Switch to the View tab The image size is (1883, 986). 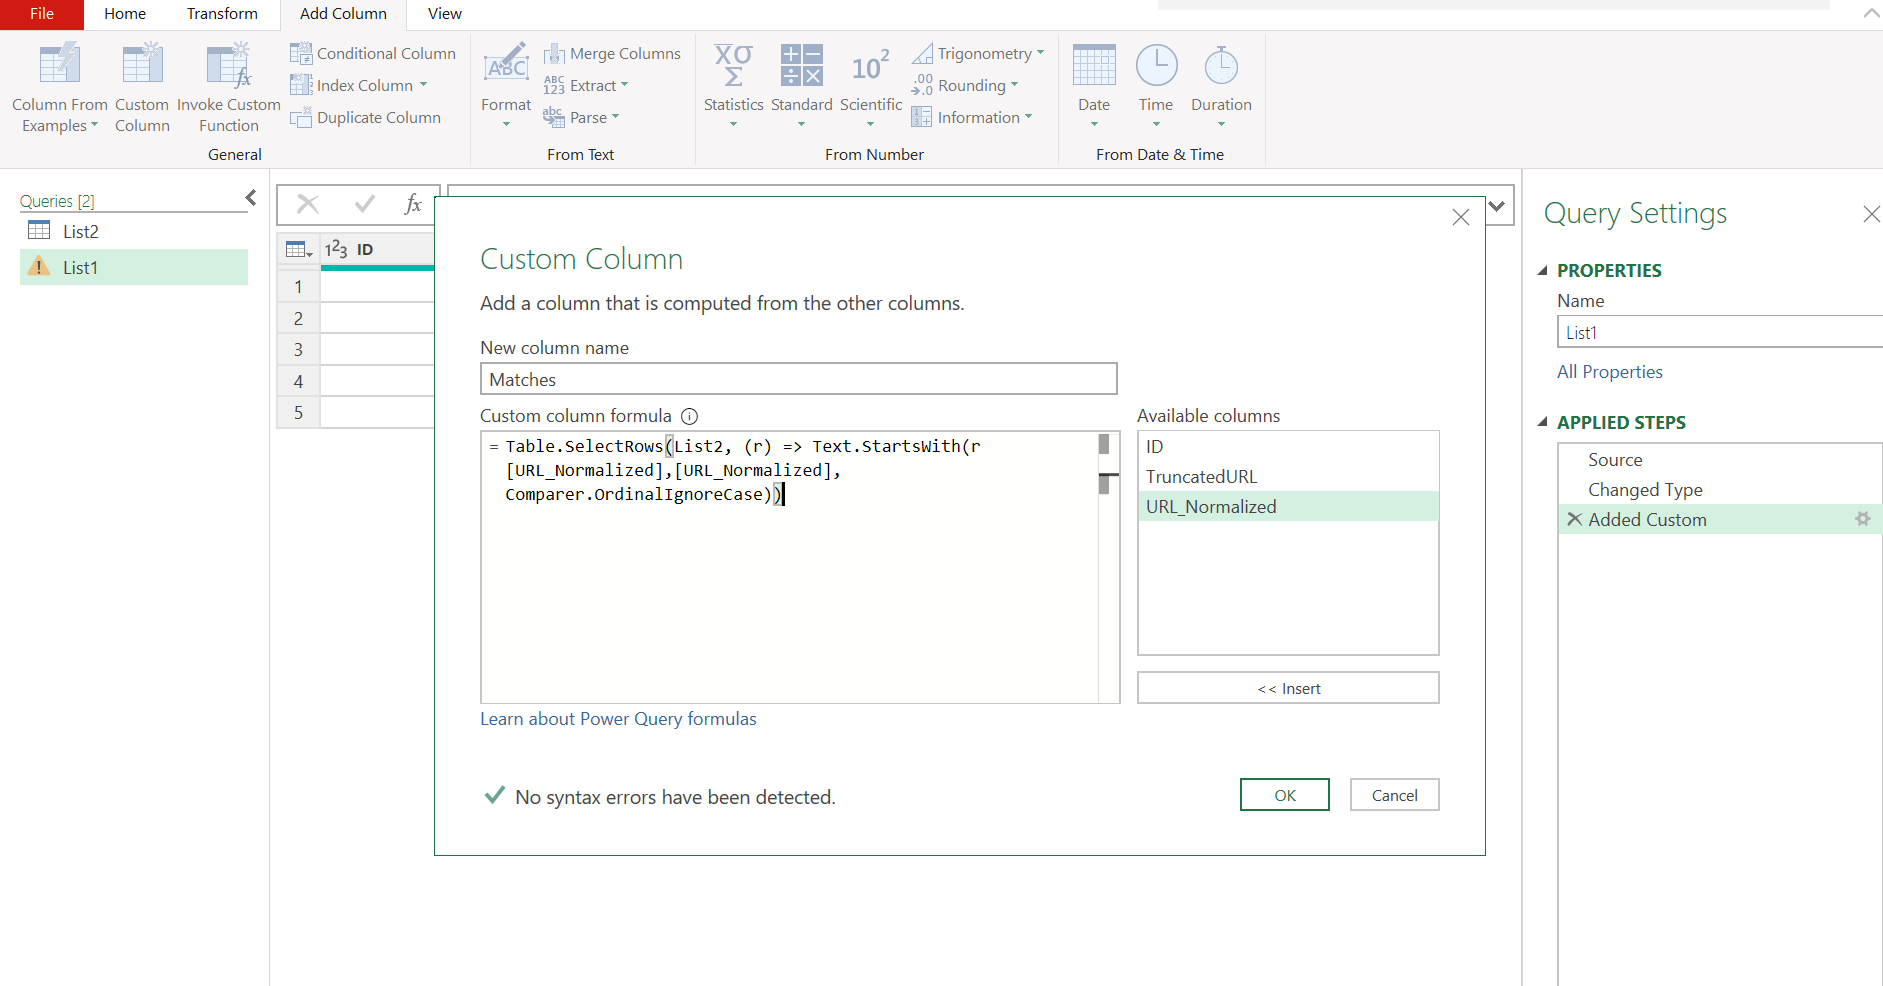tap(445, 14)
